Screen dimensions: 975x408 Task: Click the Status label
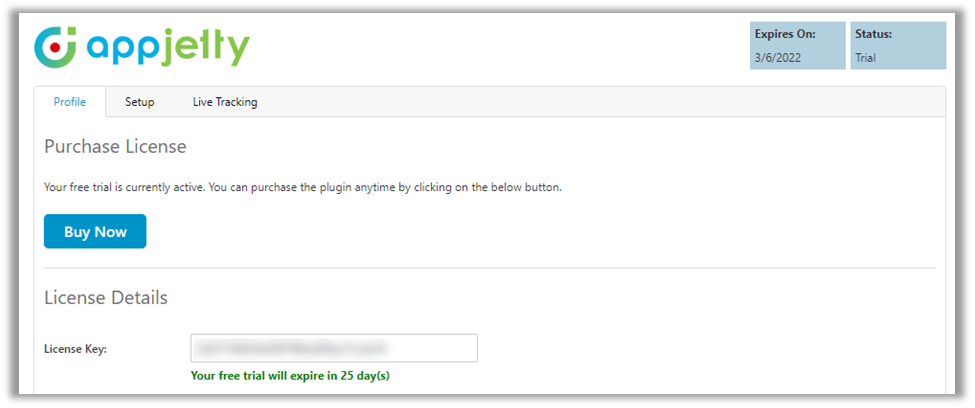[873, 34]
